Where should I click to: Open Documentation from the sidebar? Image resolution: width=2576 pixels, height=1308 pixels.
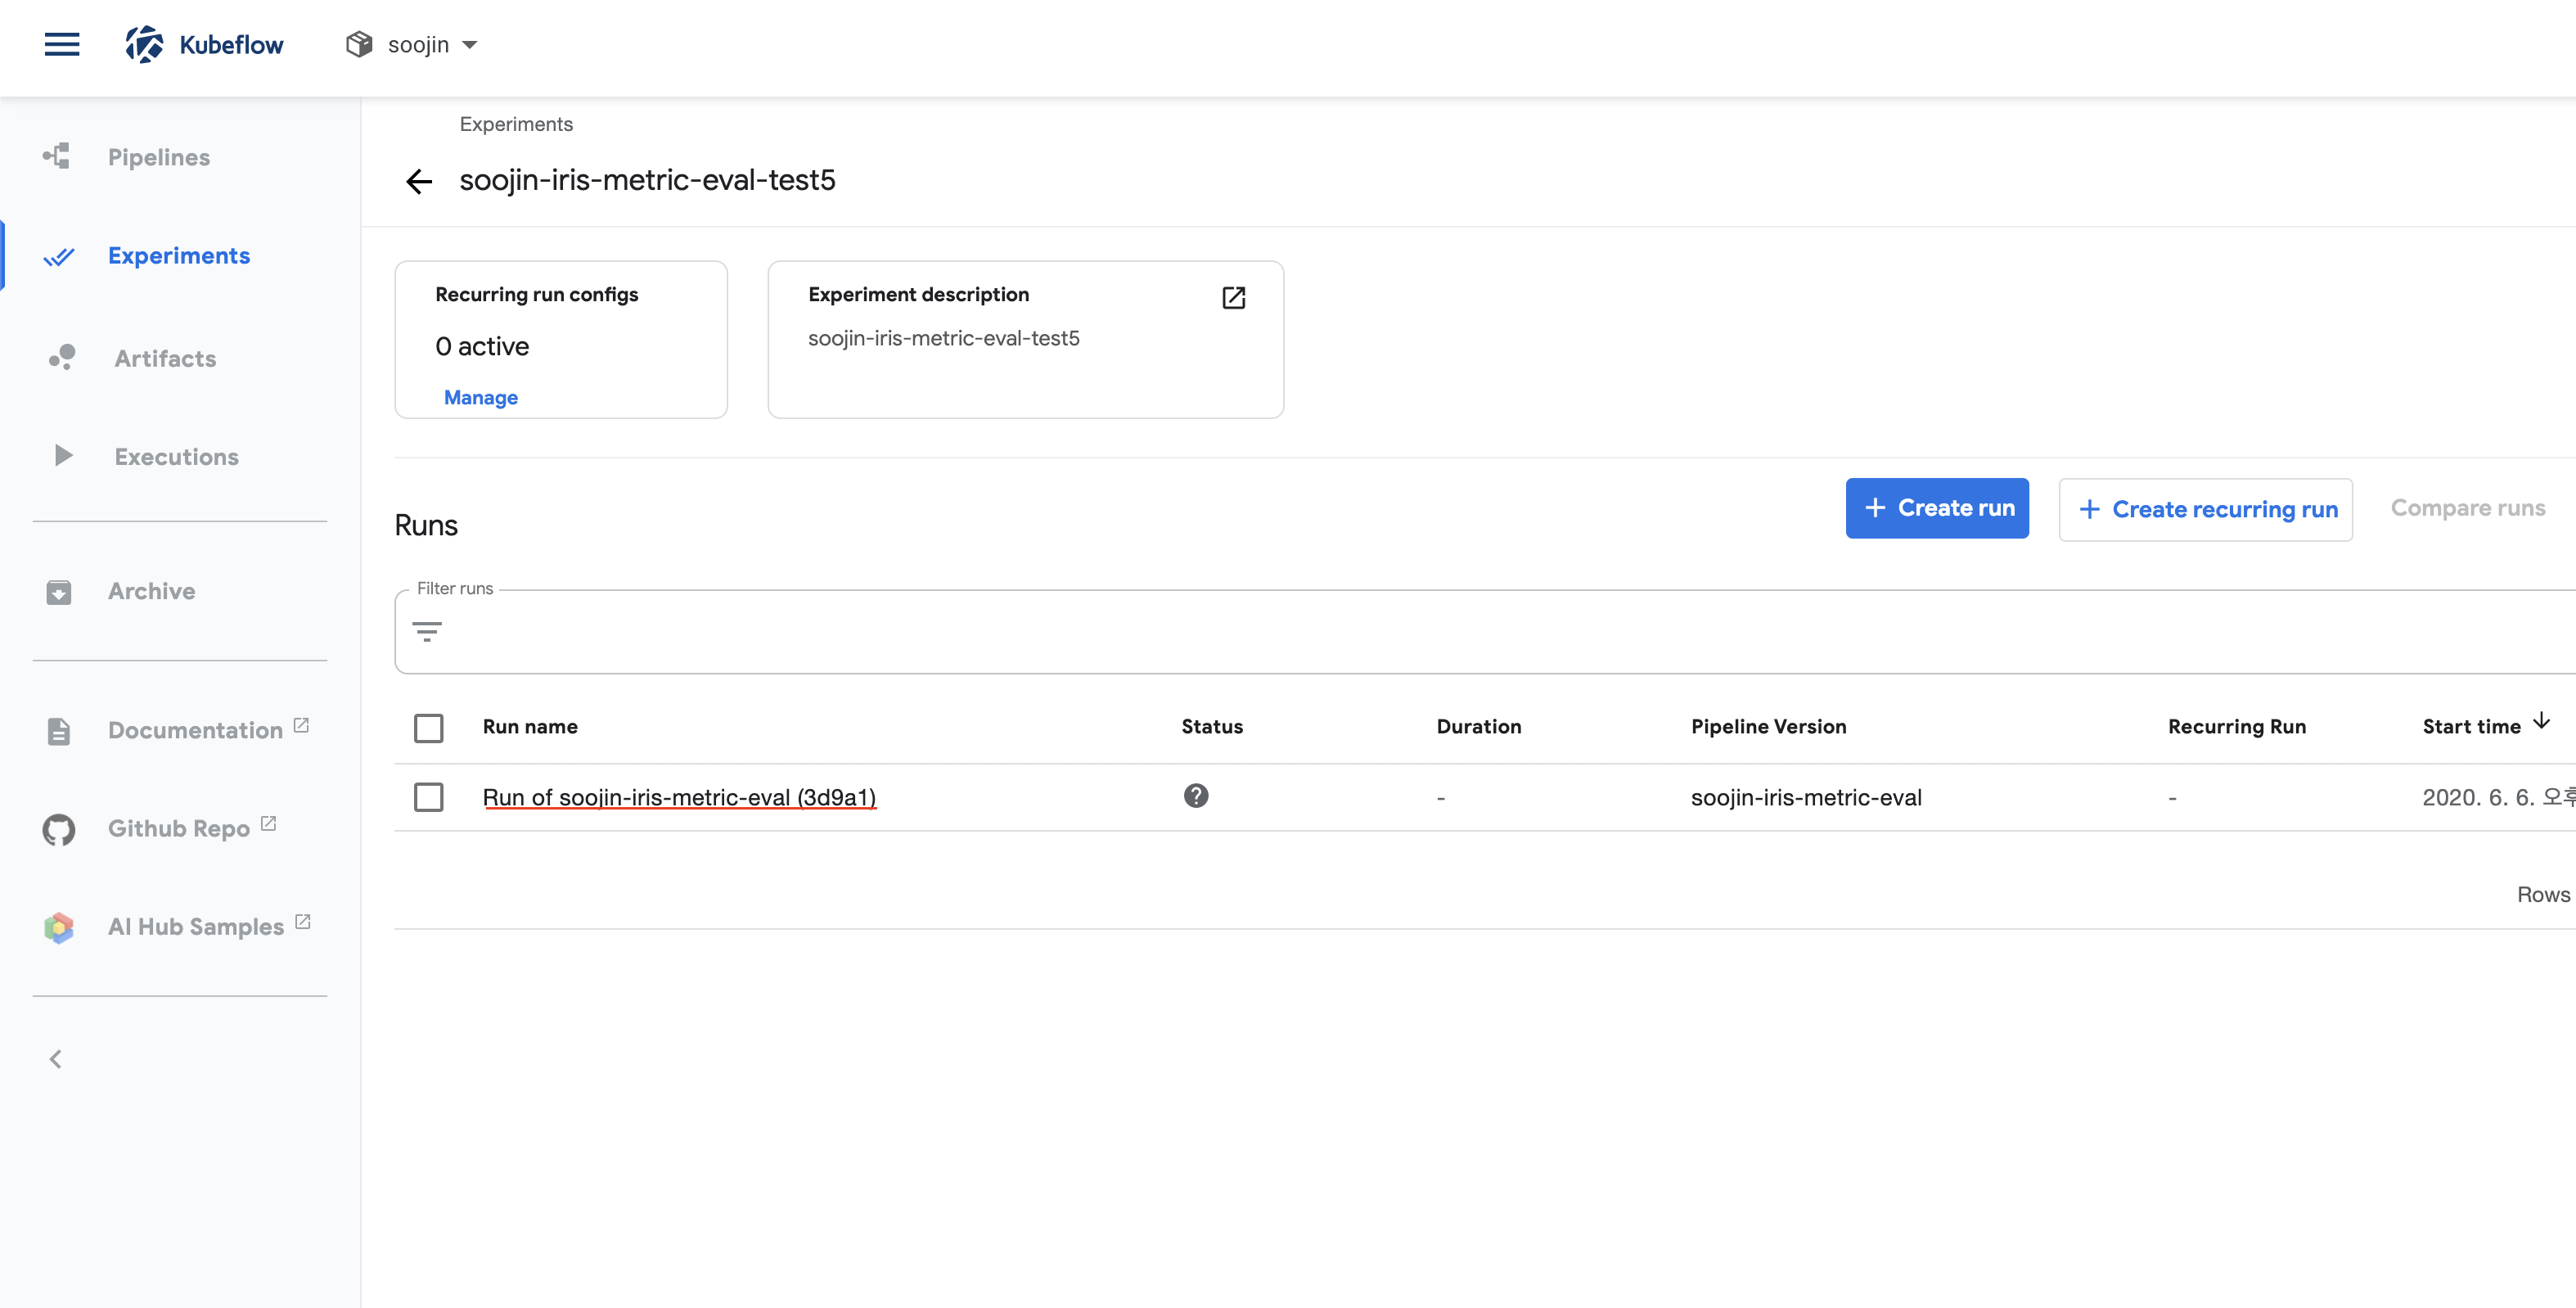click(195, 731)
